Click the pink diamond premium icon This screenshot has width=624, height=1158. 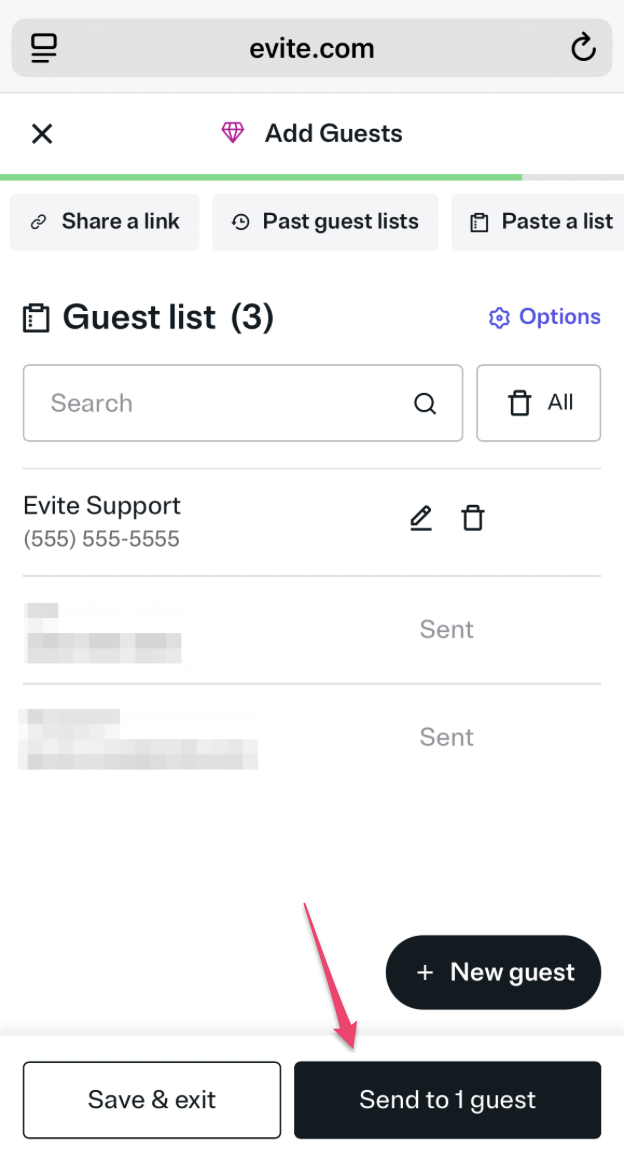coord(233,133)
